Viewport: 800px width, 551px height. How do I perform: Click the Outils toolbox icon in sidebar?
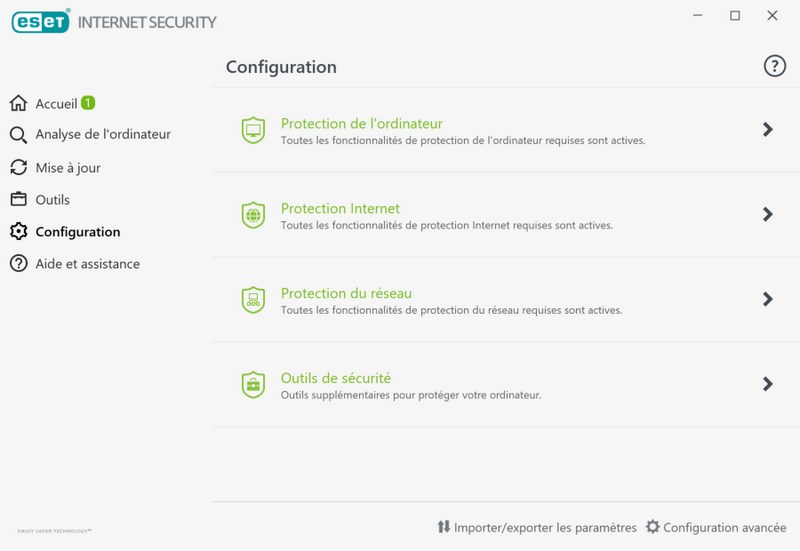(x=18, y=199)
